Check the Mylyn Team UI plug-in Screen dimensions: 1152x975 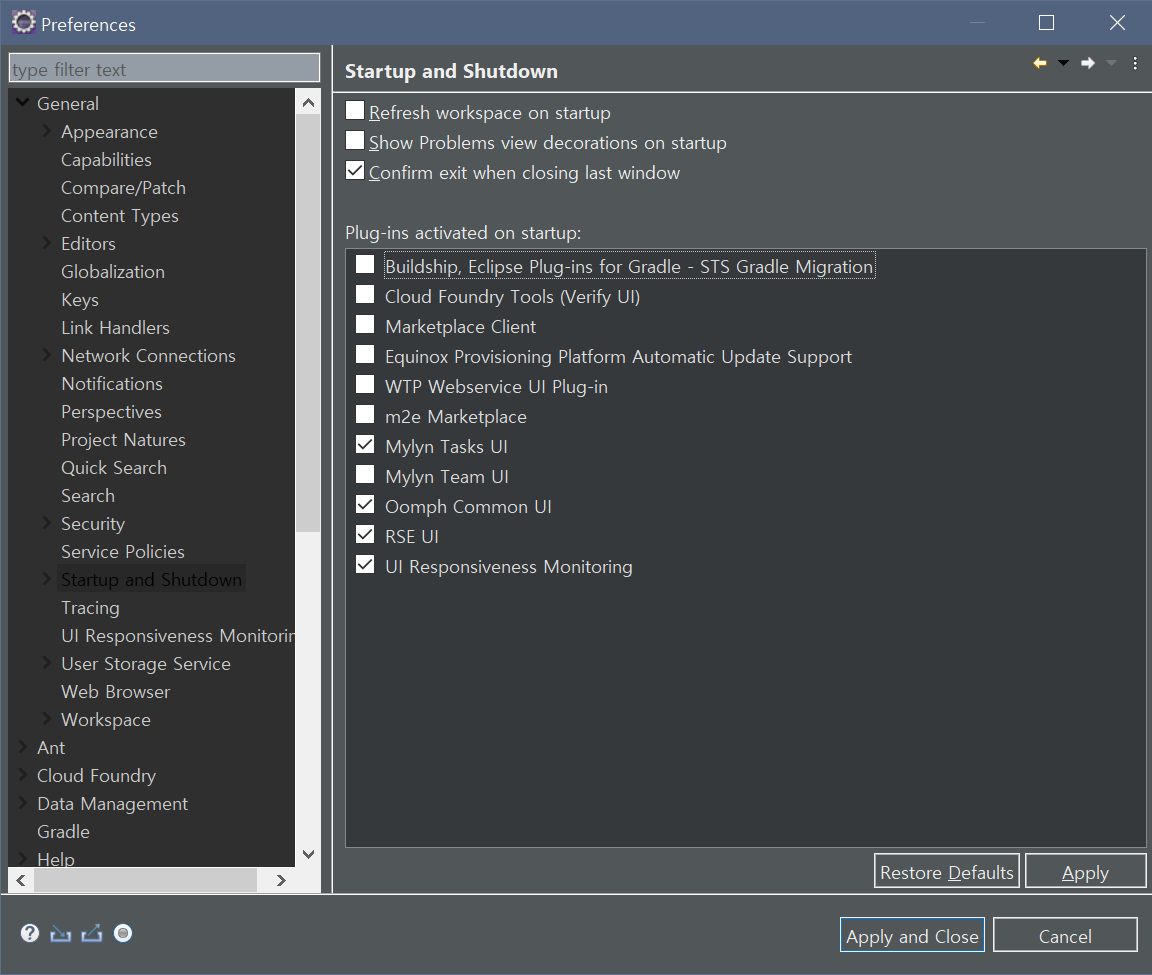tap(365, 475)
